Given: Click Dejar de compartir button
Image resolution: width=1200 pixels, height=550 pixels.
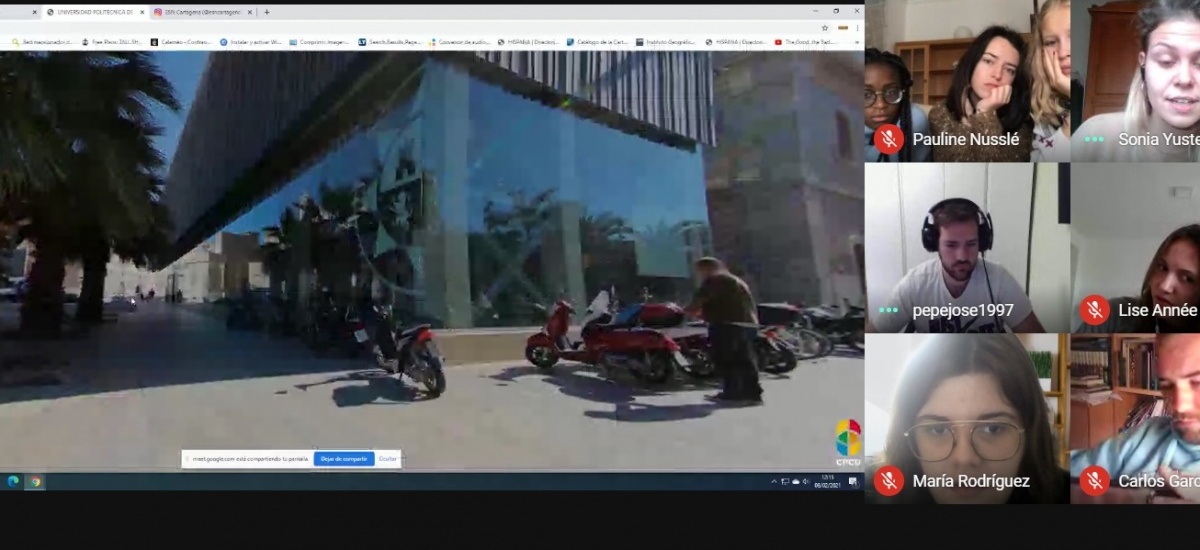Looking at the screenshot, I should (x=344, y=459).
